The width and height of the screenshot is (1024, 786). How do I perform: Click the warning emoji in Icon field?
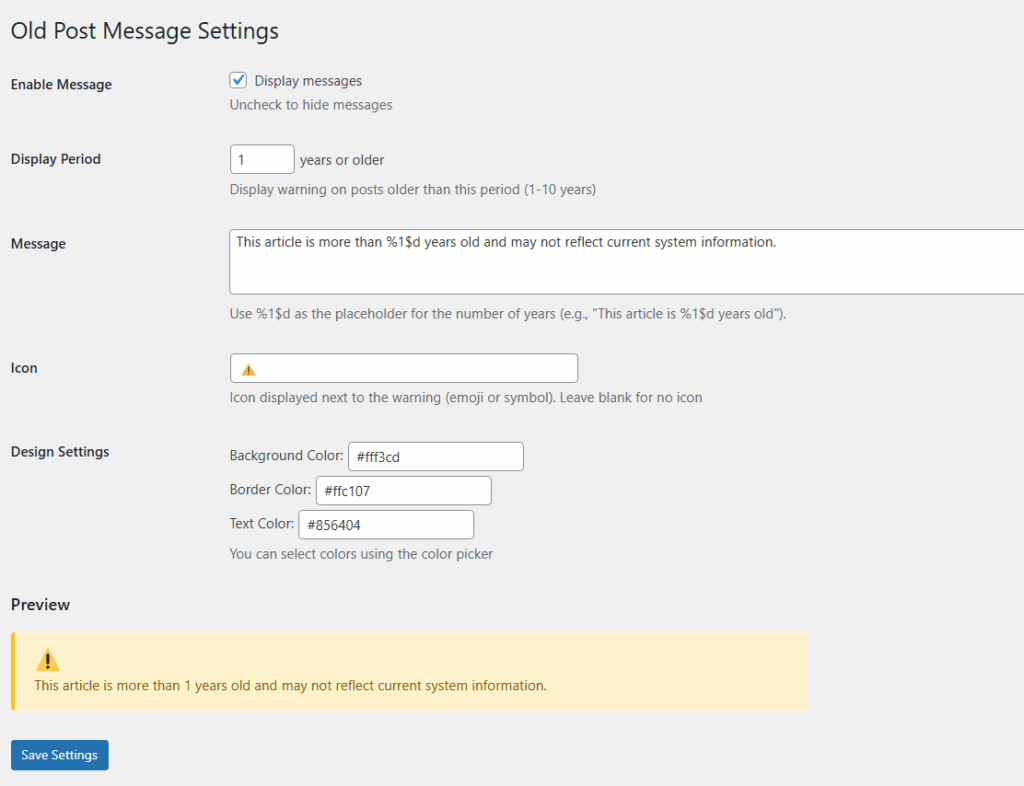pyautogui.click(x=249, y=369)
